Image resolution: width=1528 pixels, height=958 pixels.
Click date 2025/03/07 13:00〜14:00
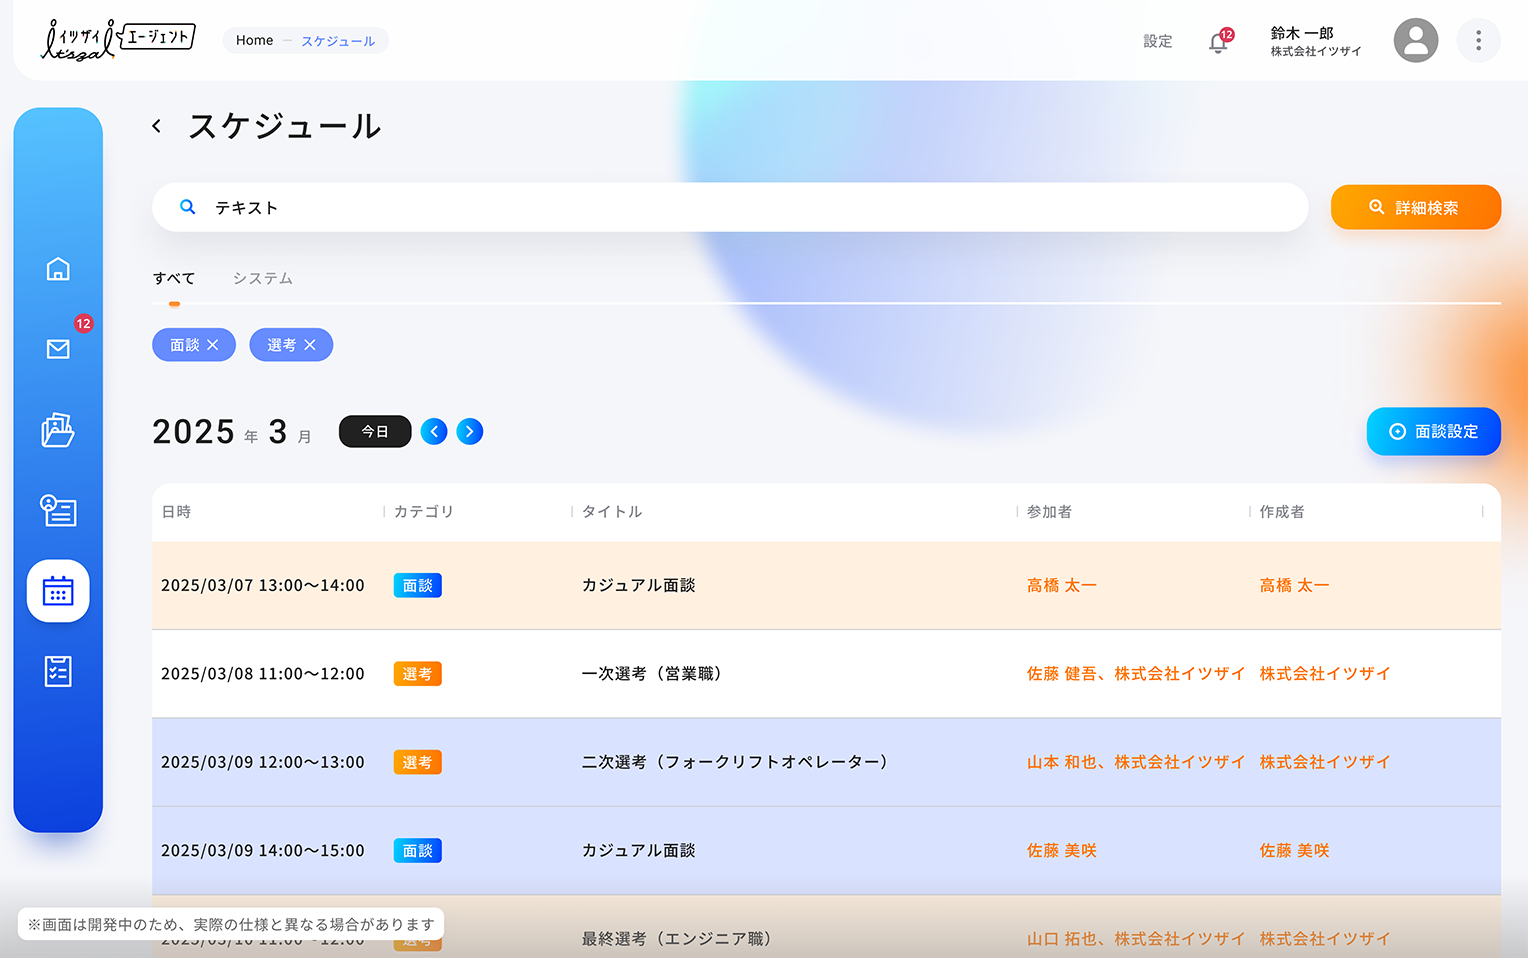[262, 585]
